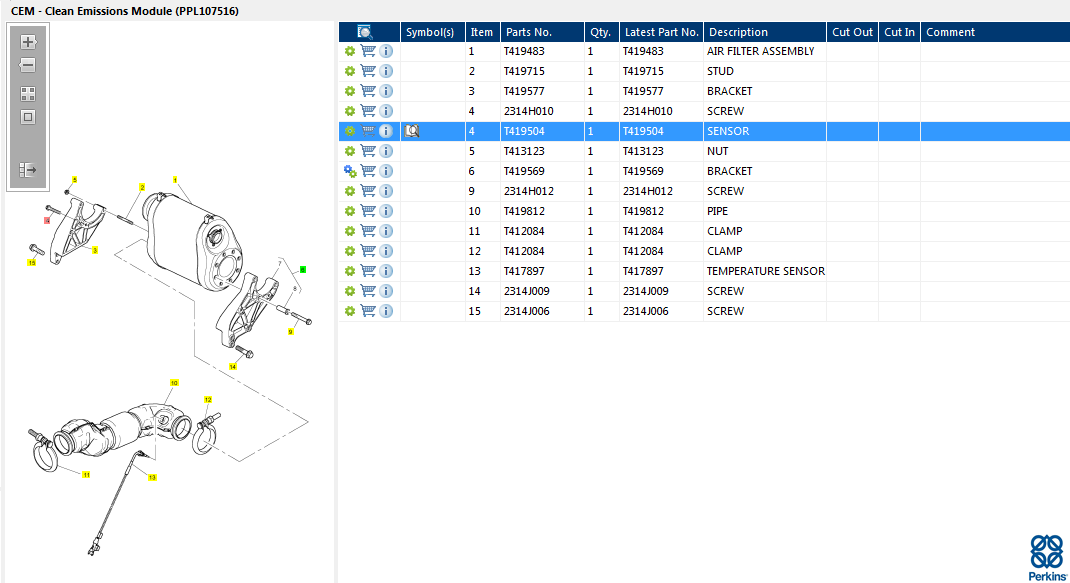Viewport: 1070px width, 583px height.
Task: Click the search icon in table header
Action: [x=364, y=32]
